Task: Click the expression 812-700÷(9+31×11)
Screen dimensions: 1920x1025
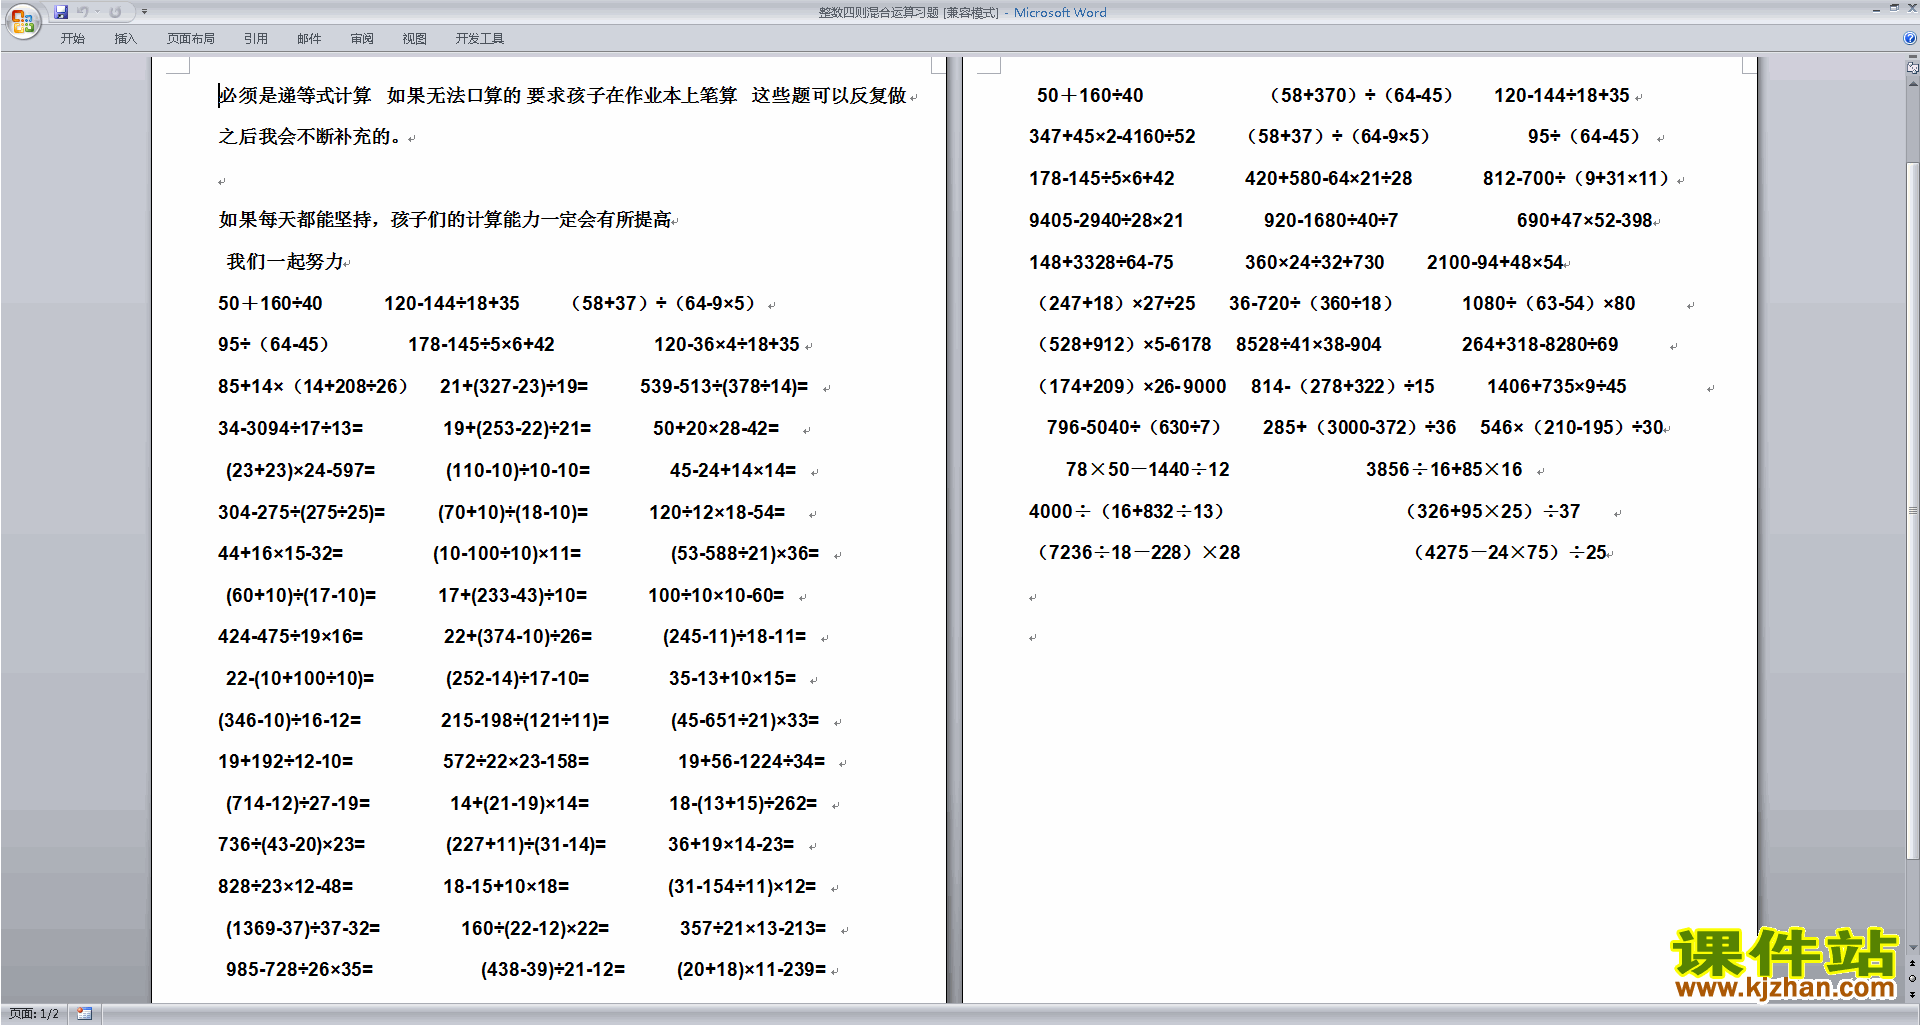Action: pos(1577,178)
